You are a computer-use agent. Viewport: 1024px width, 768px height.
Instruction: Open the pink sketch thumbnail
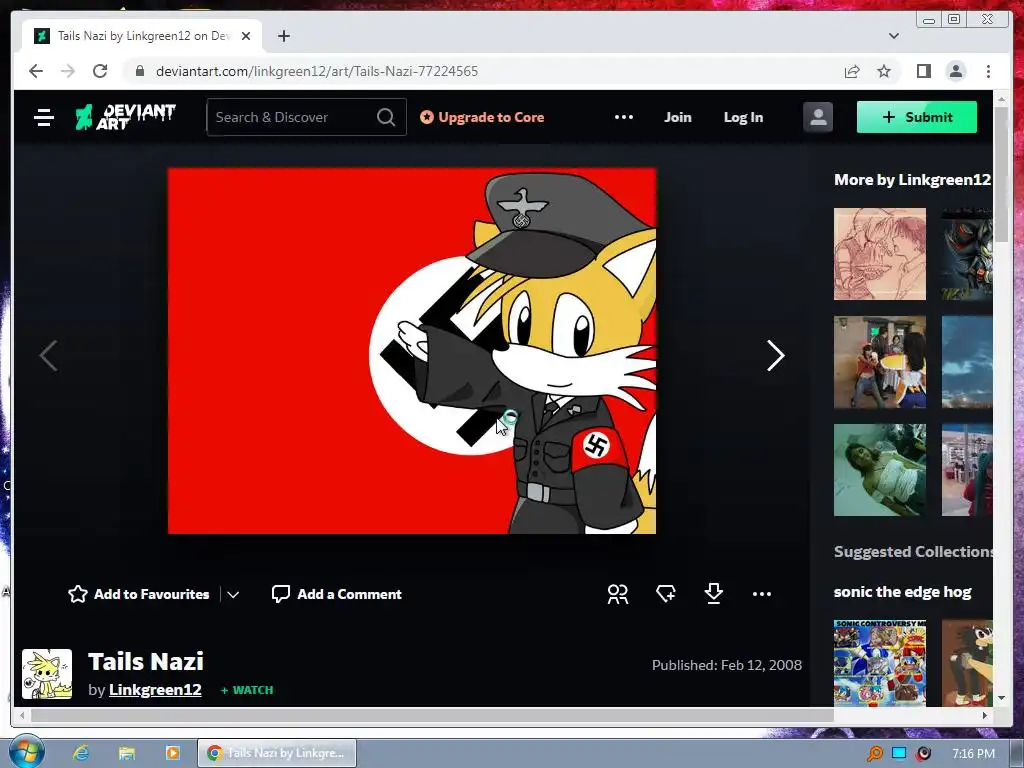[880, 254]
